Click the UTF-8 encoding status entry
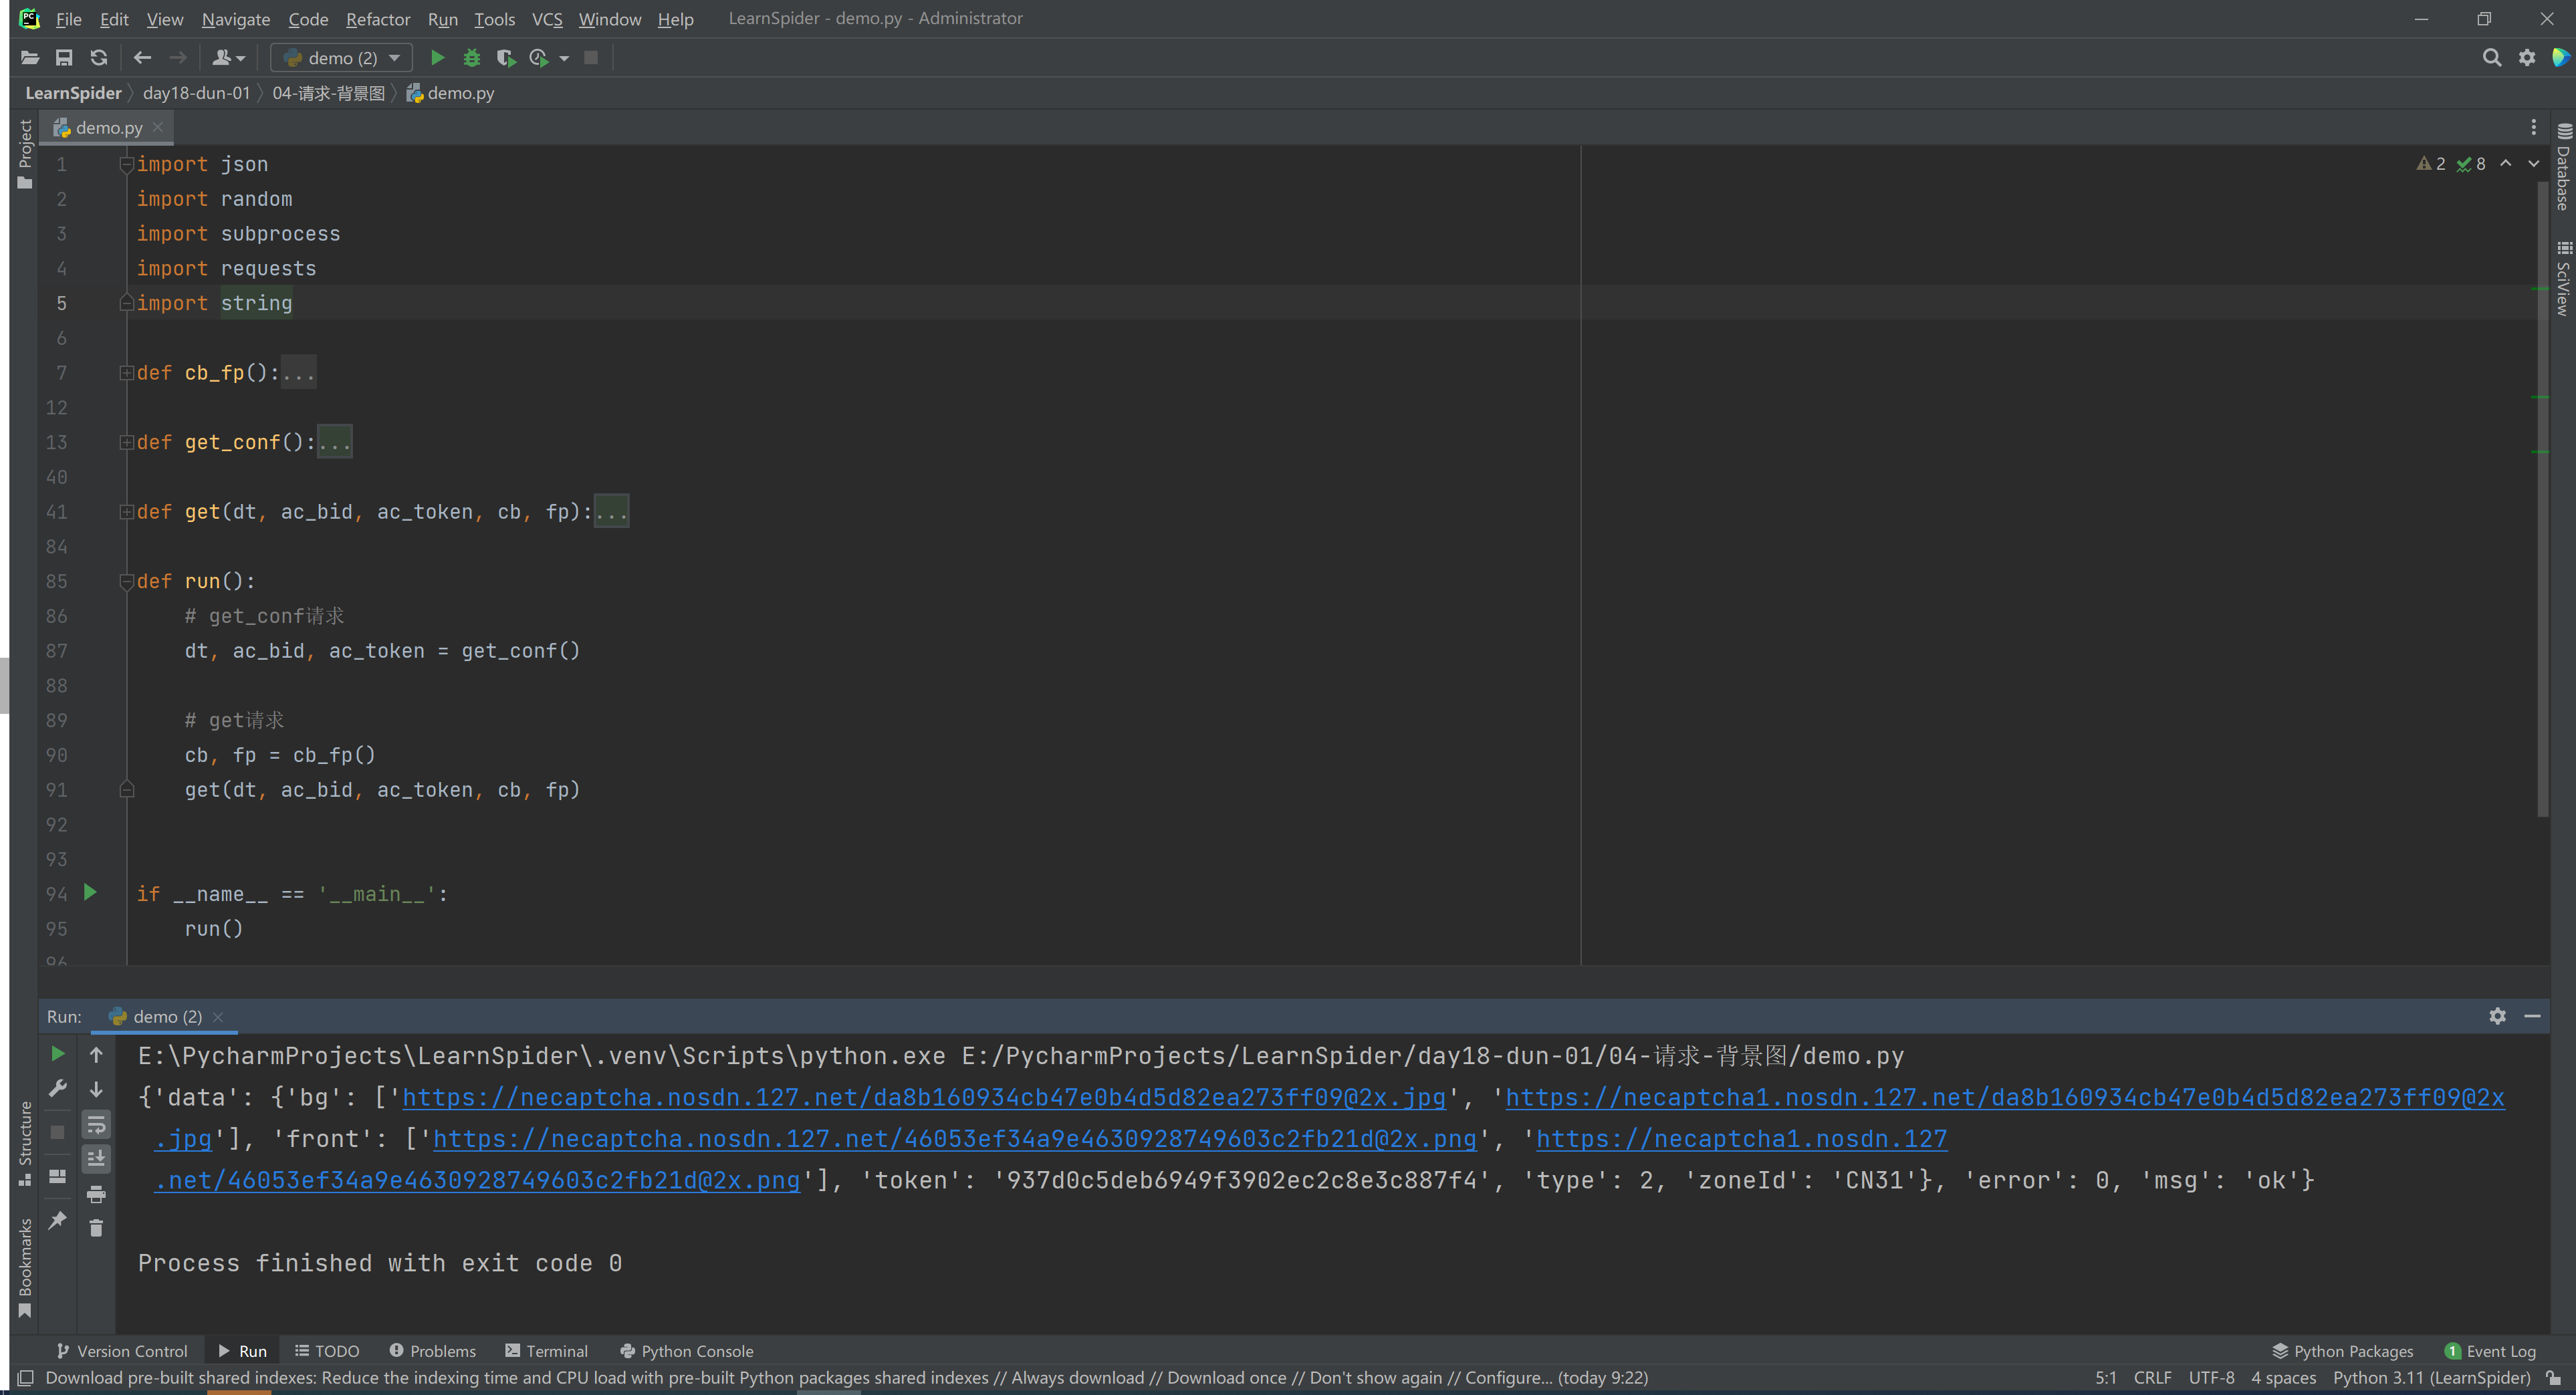This screenshot has height=1395, width=2576. [2211, 1377]
